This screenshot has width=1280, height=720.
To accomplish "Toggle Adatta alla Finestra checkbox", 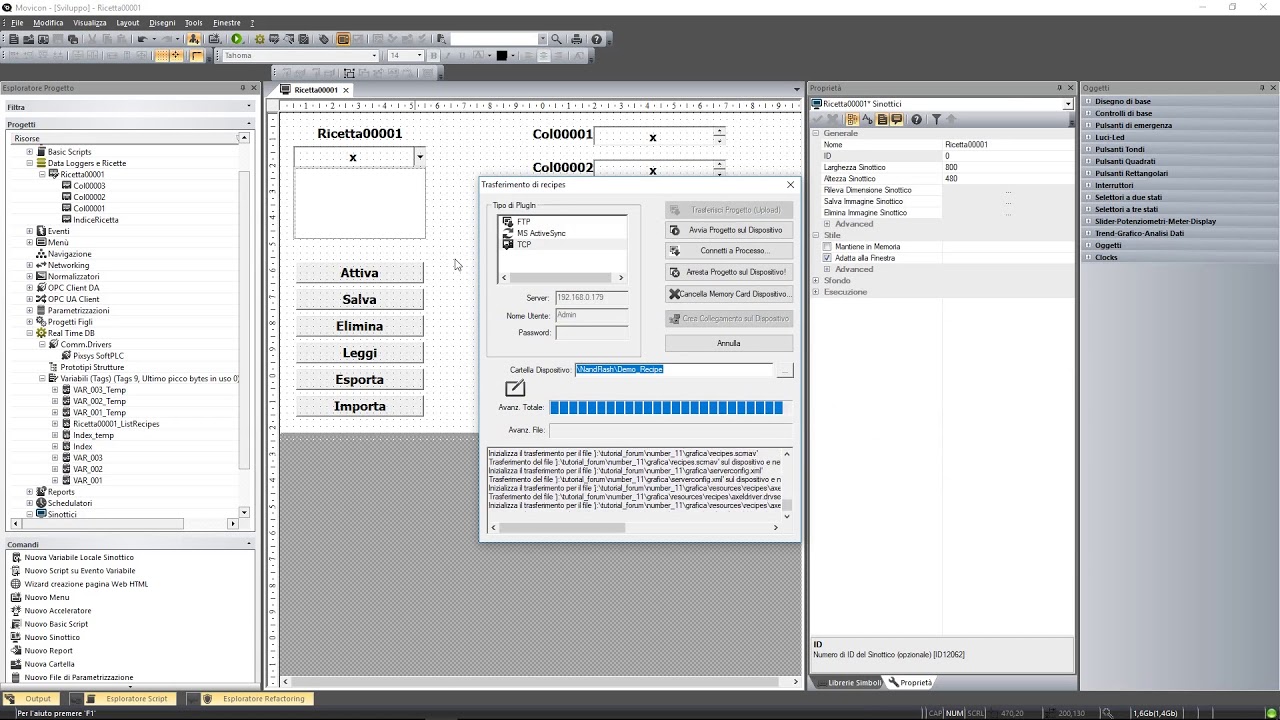I will (x=827, y=258).
